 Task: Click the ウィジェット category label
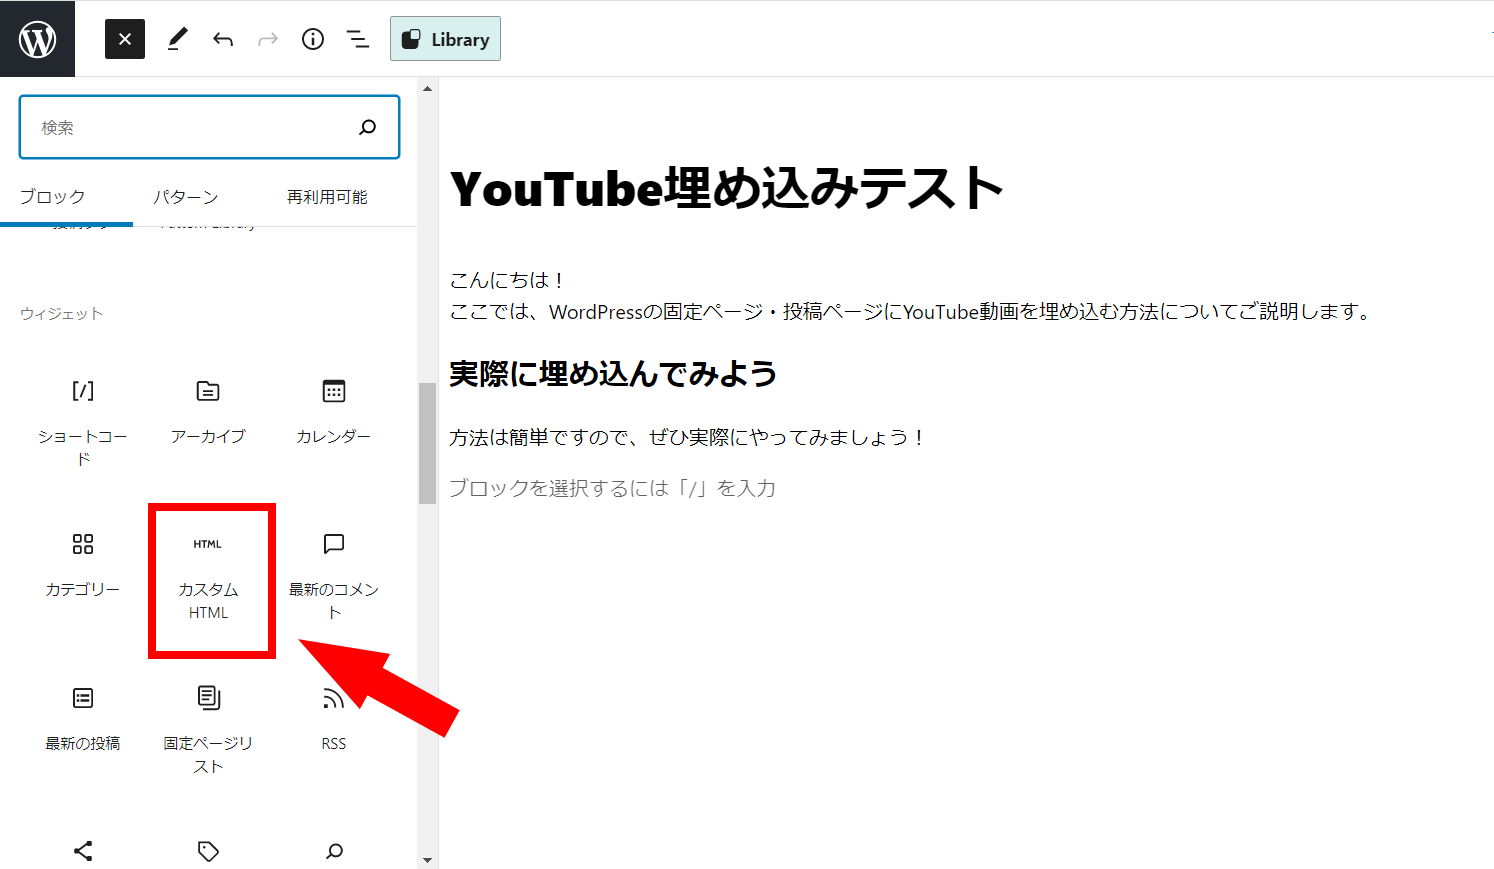(61, 313)
